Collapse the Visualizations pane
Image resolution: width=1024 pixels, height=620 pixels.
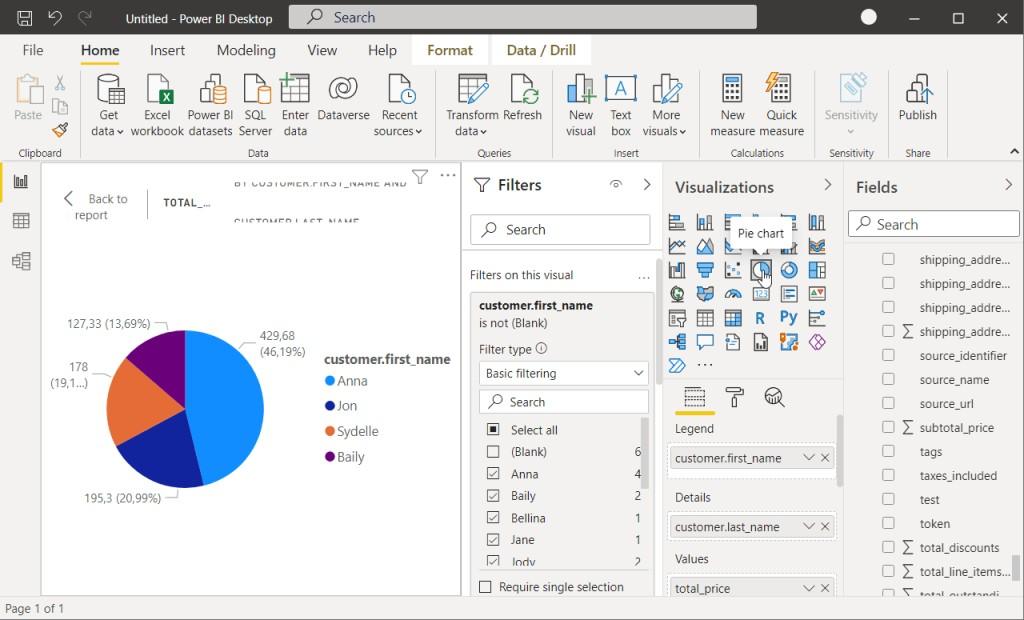tap(827, 185)
